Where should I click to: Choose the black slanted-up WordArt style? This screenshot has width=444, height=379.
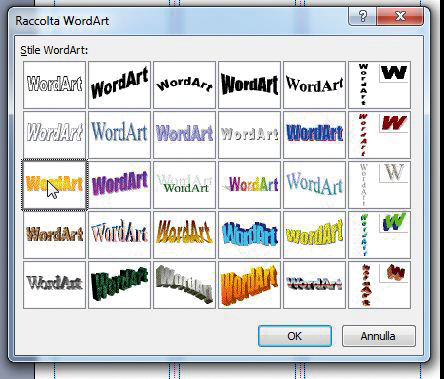(120, 85)
